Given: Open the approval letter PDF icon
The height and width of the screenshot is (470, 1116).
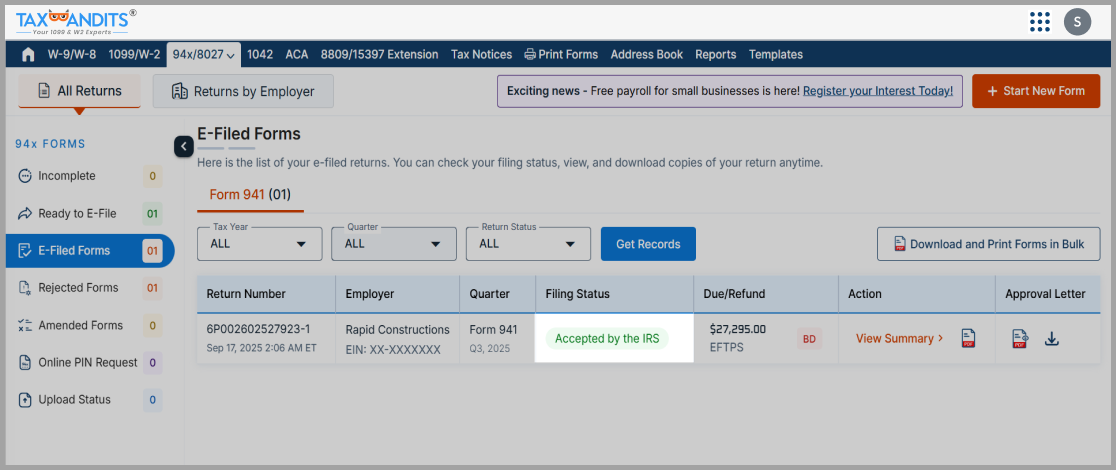Looking at the screenshot, I should 1020,339.
